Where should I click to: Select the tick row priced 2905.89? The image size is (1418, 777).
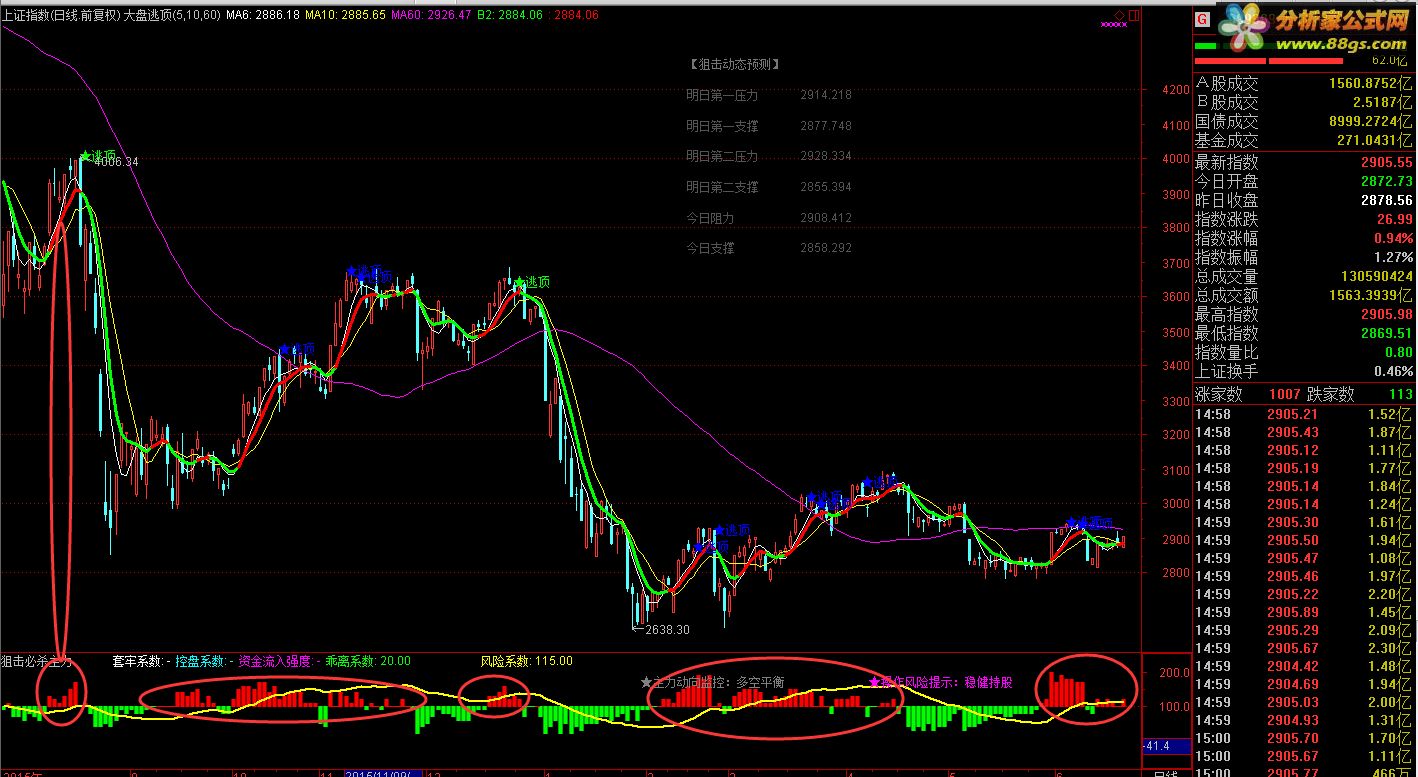tap(1305, 612)
